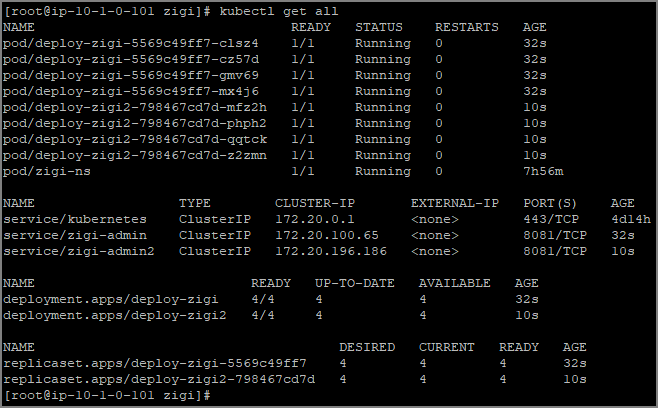Click 4/4 ready value of deployment deploy-zigi2
The width and height of the screenshot is (658, 408).
pos(263,315)
